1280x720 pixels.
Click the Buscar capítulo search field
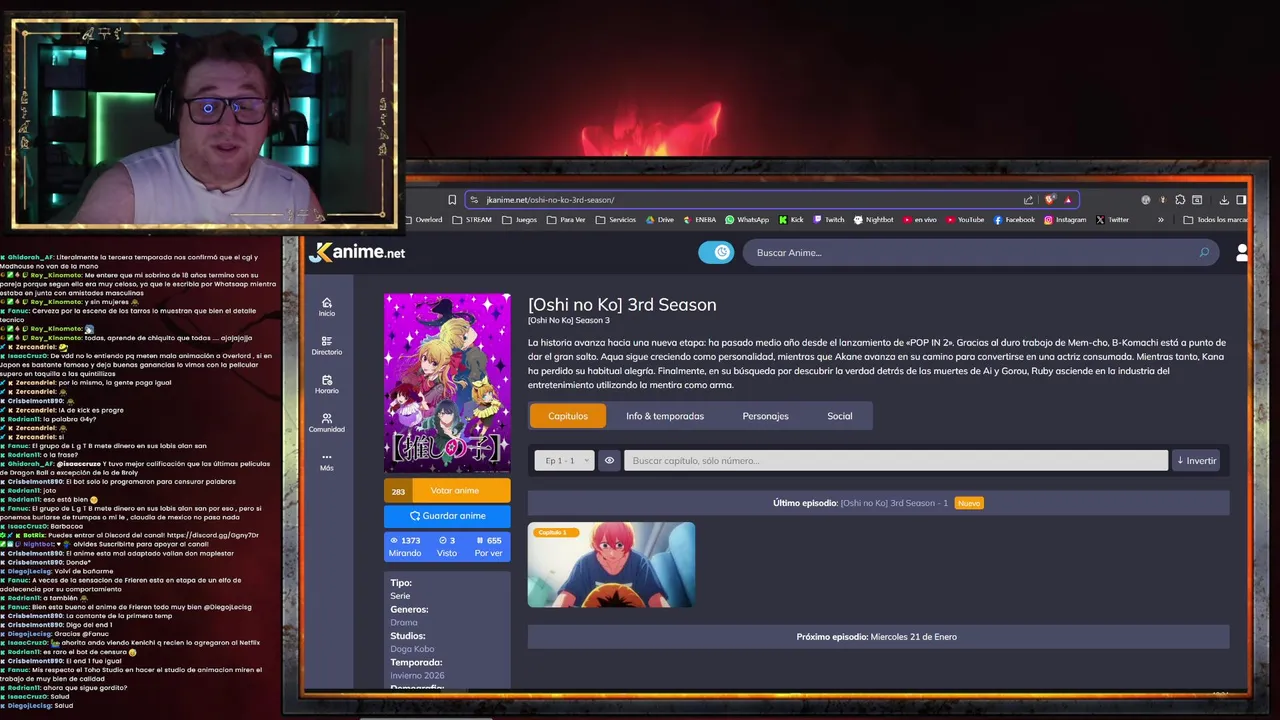(896, 461)
